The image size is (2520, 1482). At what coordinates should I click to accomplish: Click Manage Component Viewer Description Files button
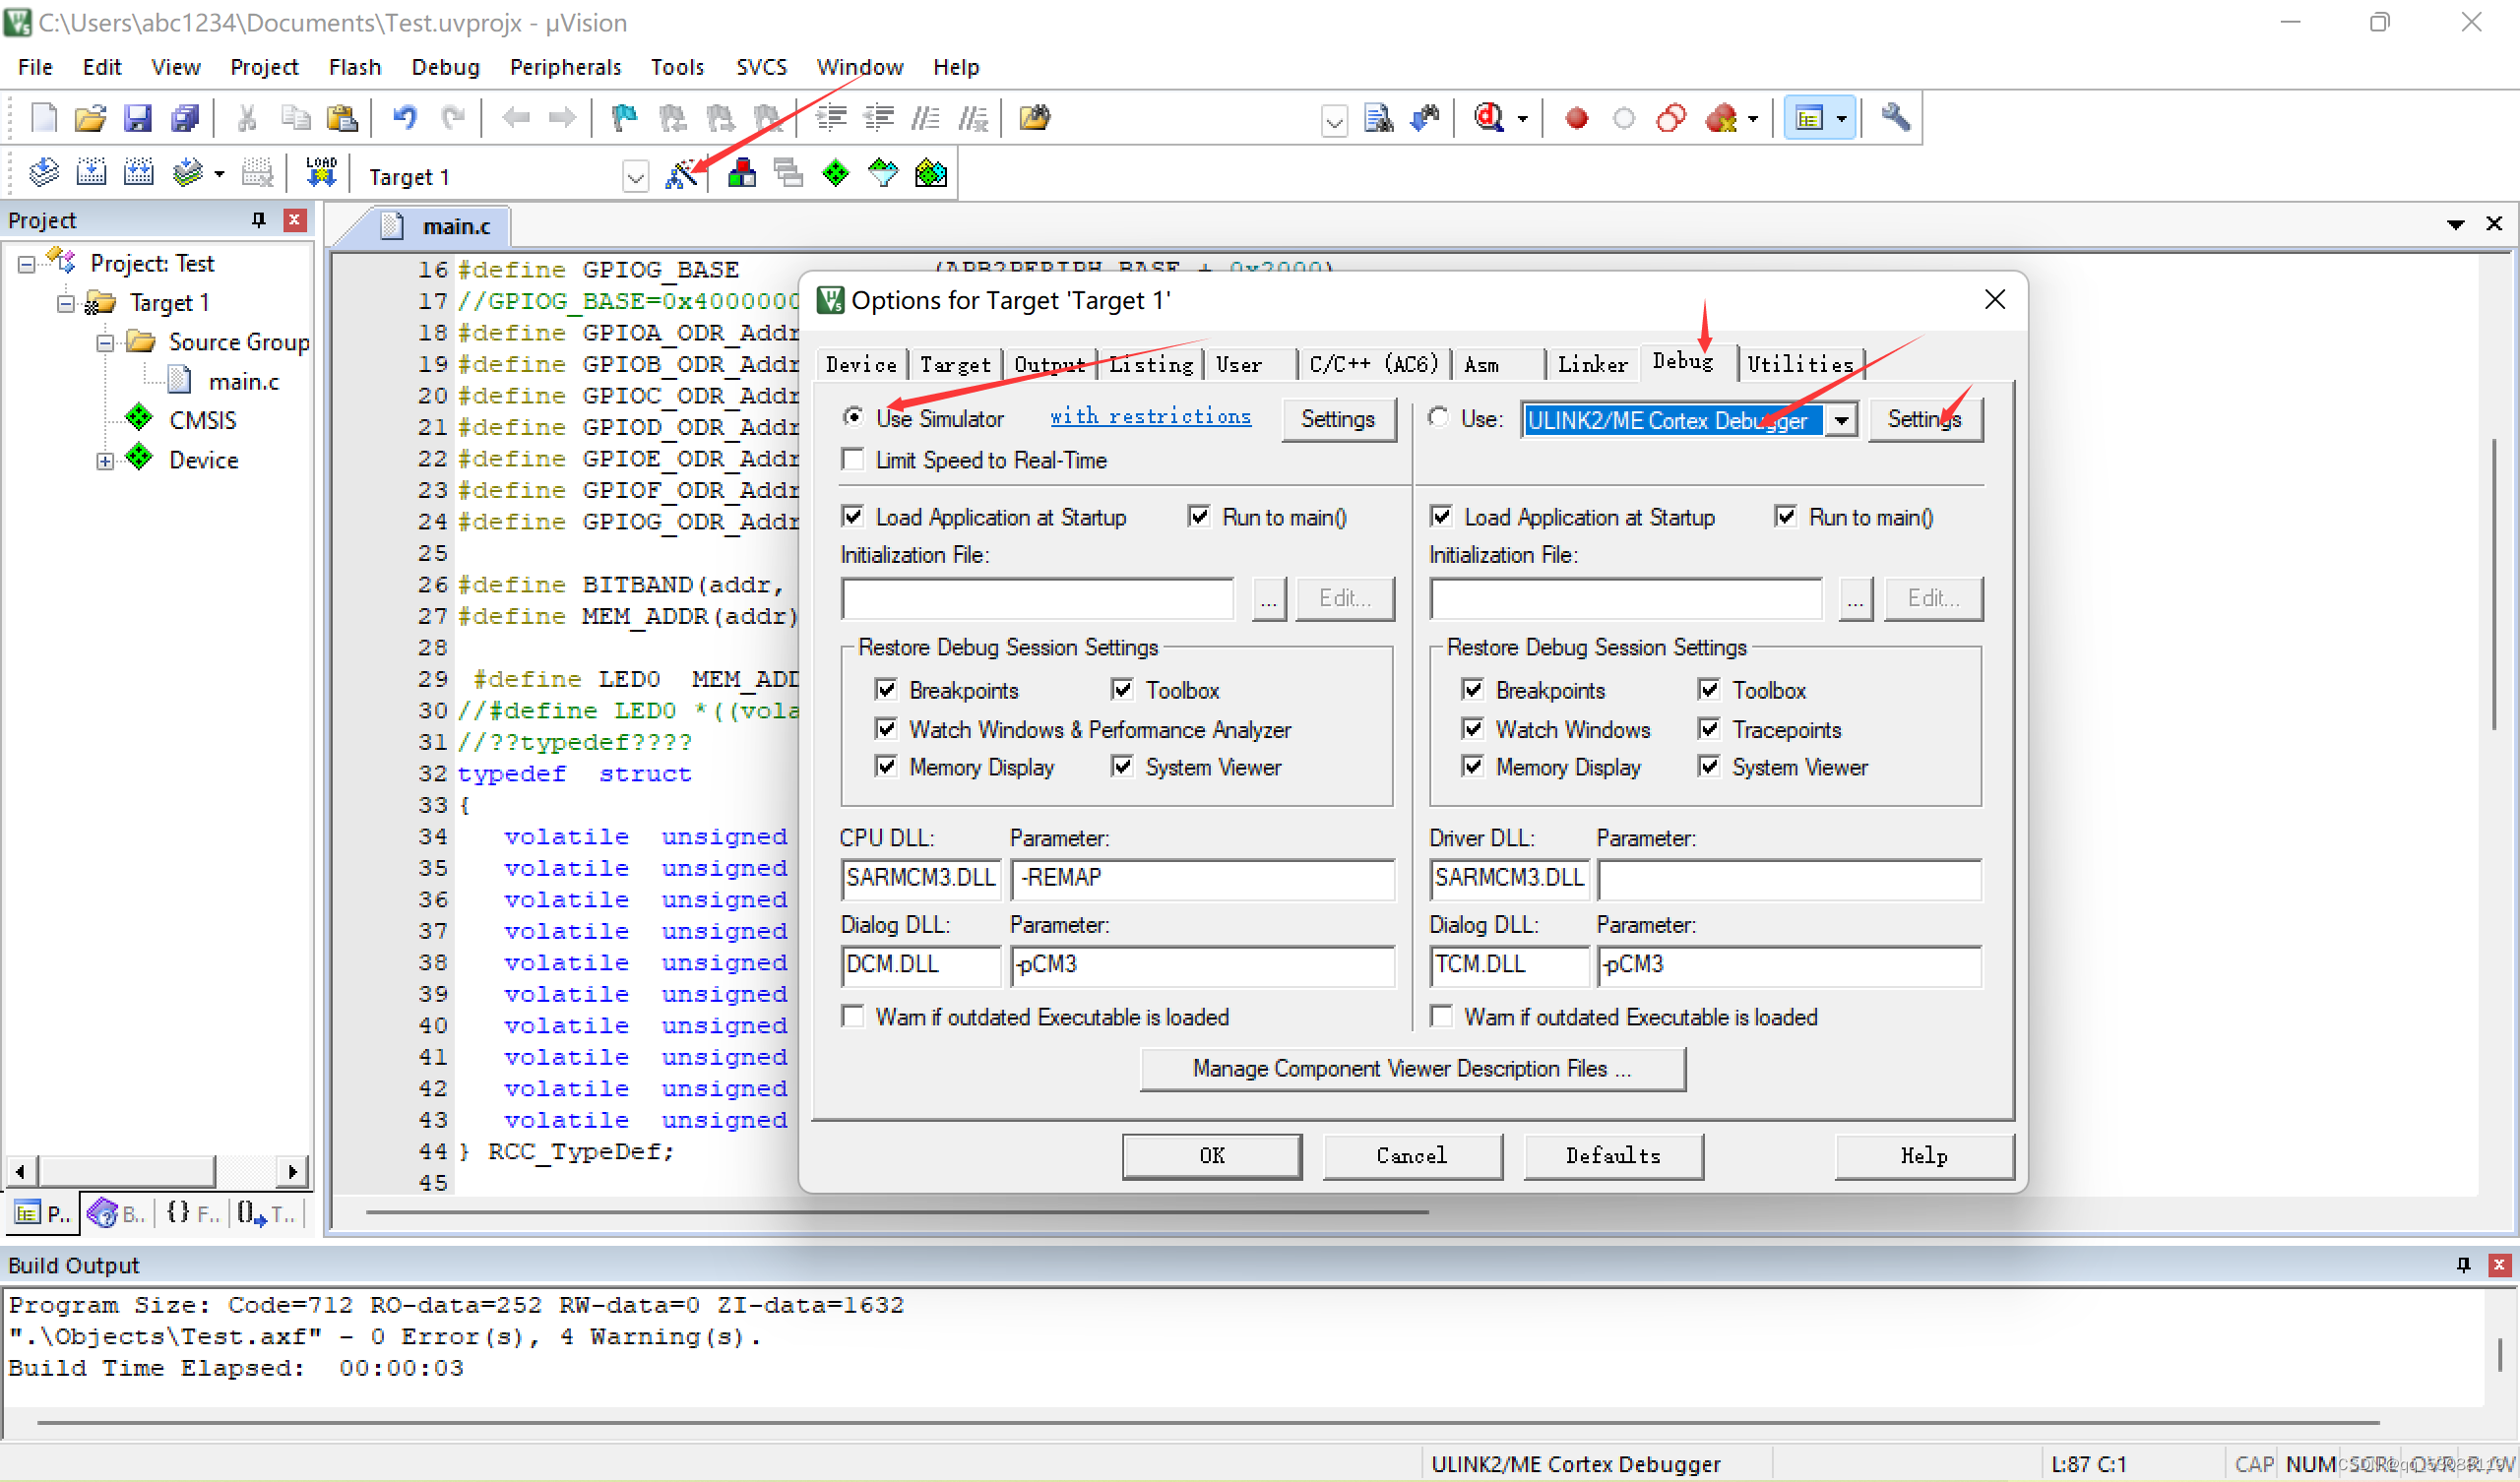click(x=1411, y=1068)
